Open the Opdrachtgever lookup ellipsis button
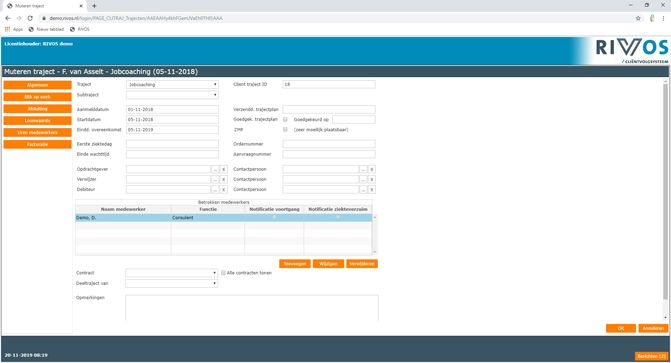671x363 pixels. 215,170
